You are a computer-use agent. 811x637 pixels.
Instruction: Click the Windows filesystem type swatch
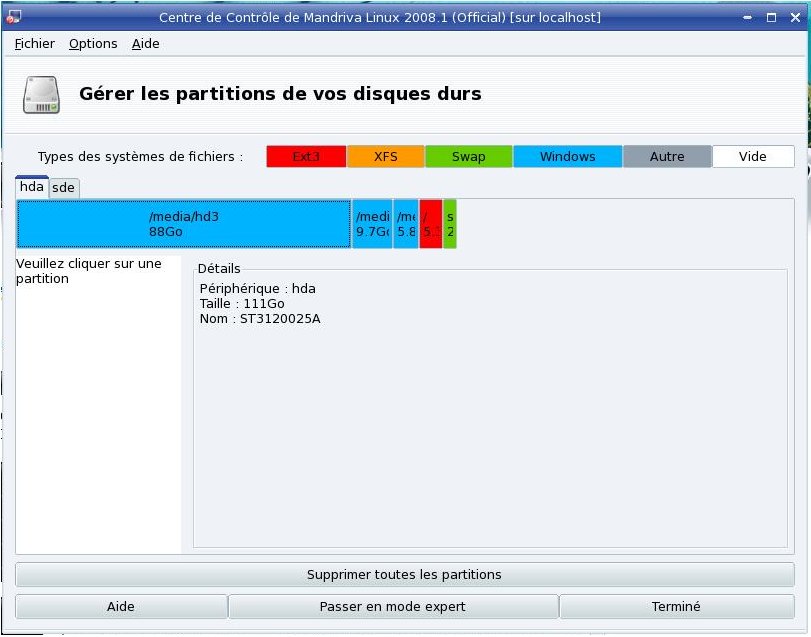click(568, 157)
